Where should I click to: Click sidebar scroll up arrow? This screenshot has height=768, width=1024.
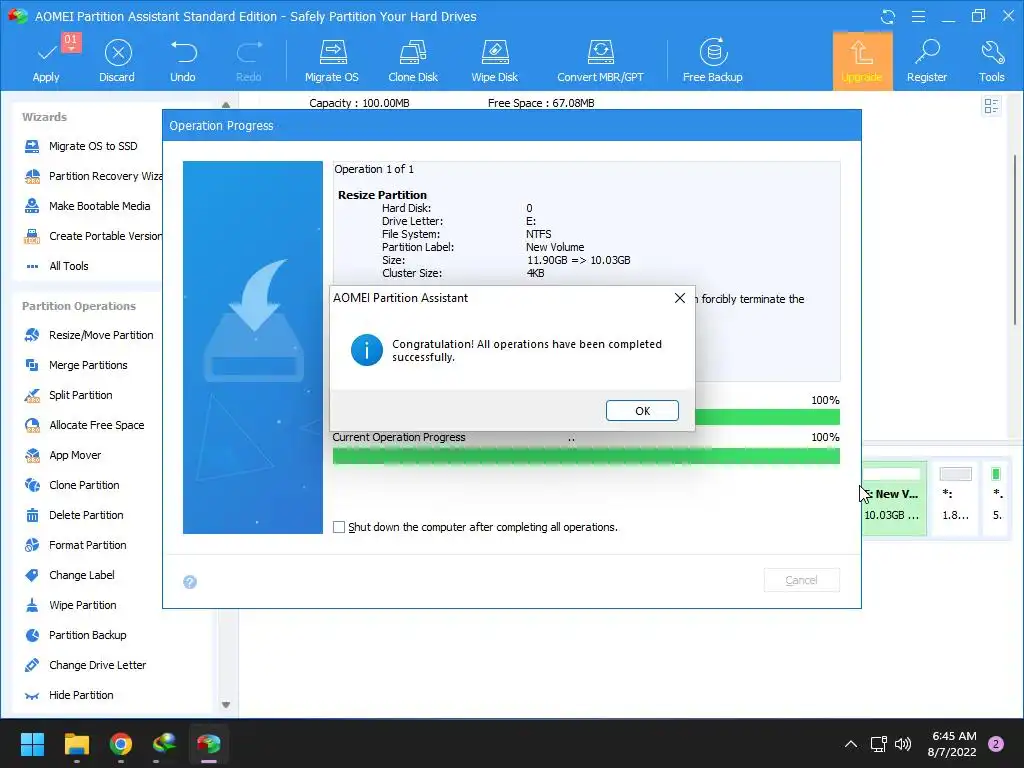[226, 104]
